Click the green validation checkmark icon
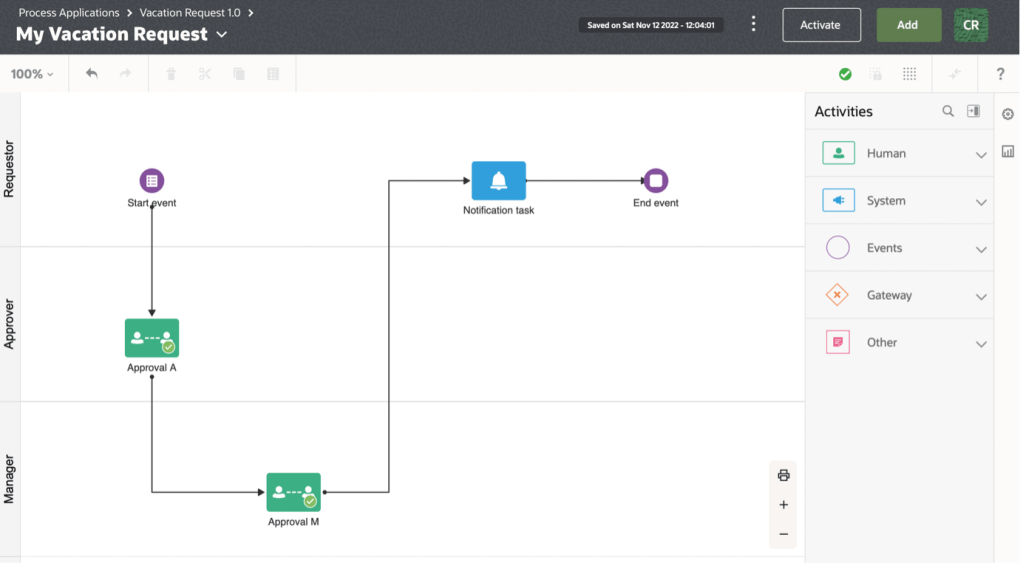 [x=845, y=74]
